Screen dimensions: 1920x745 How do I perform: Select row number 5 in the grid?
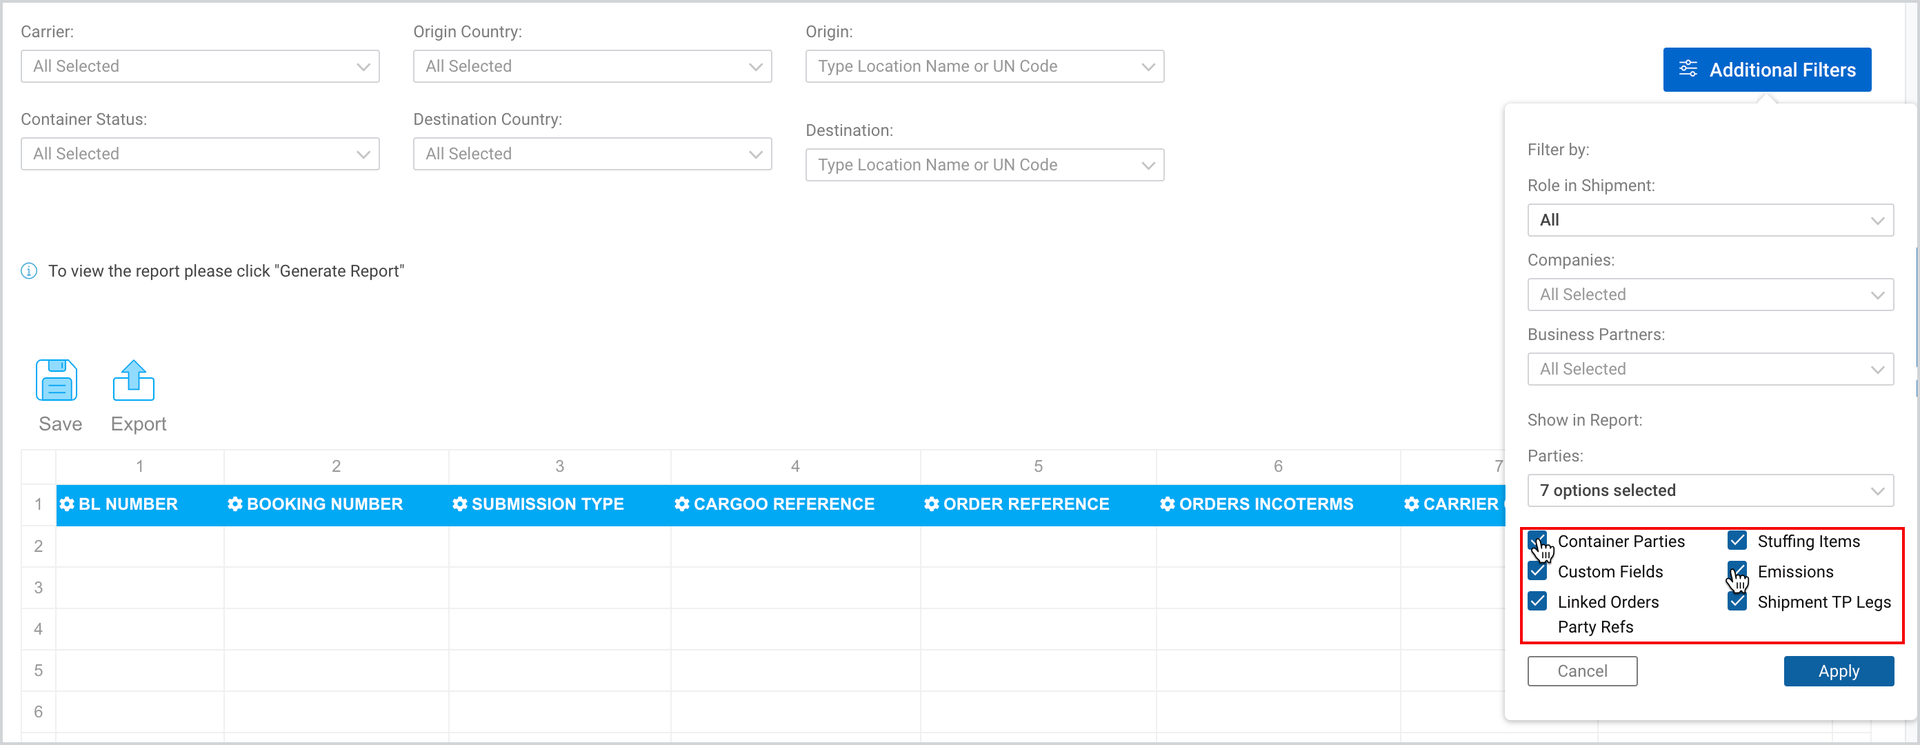[x=39, y=670]
